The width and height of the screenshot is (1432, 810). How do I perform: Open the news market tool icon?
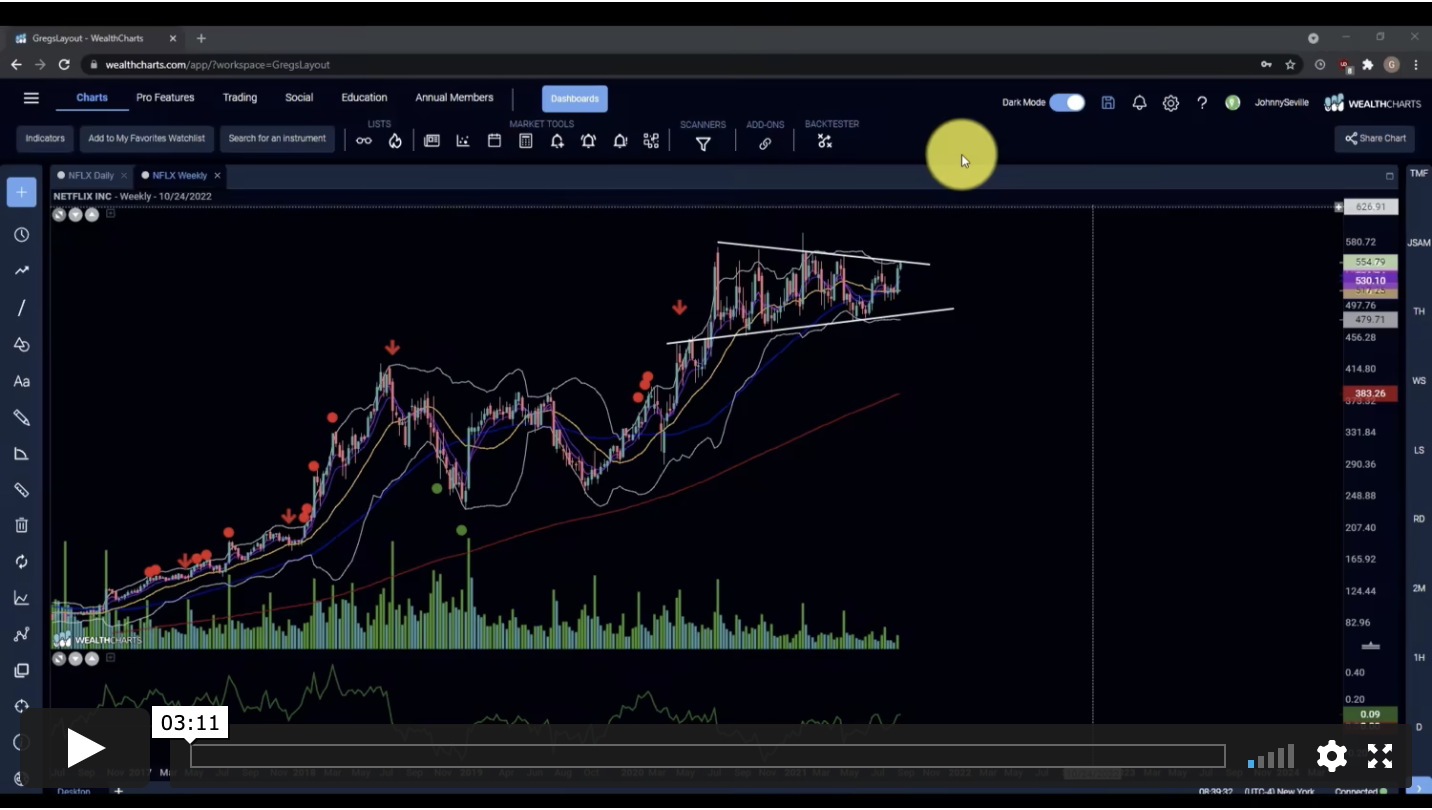432,141
